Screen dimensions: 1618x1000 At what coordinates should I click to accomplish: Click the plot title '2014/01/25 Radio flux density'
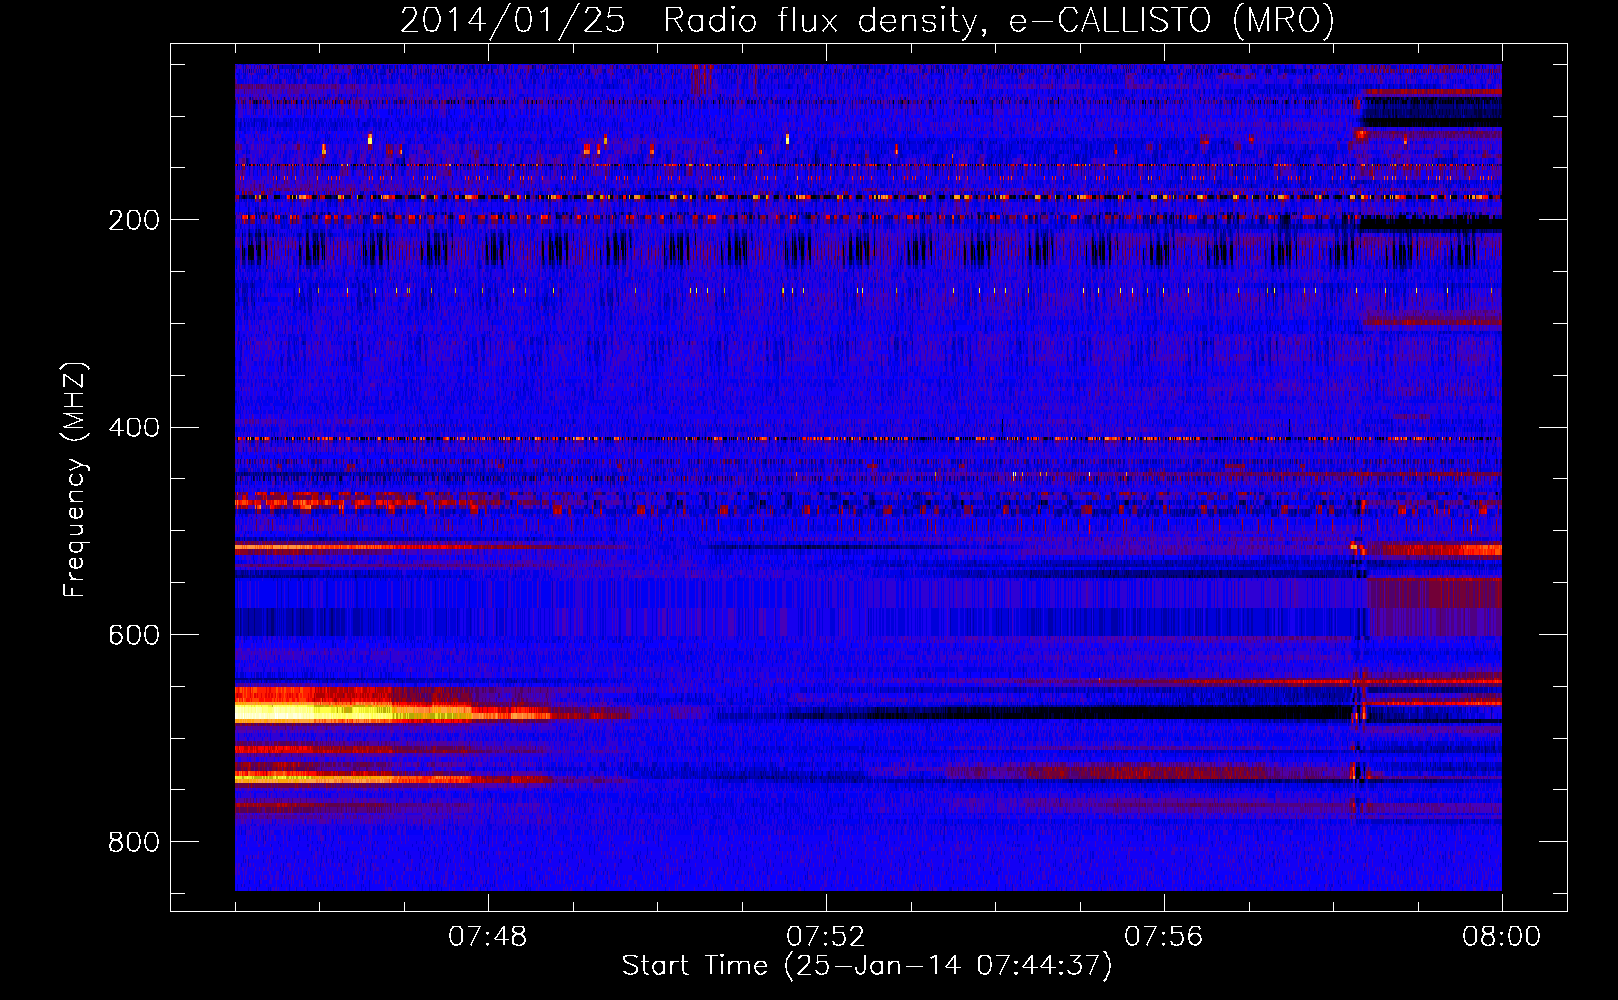867,20
